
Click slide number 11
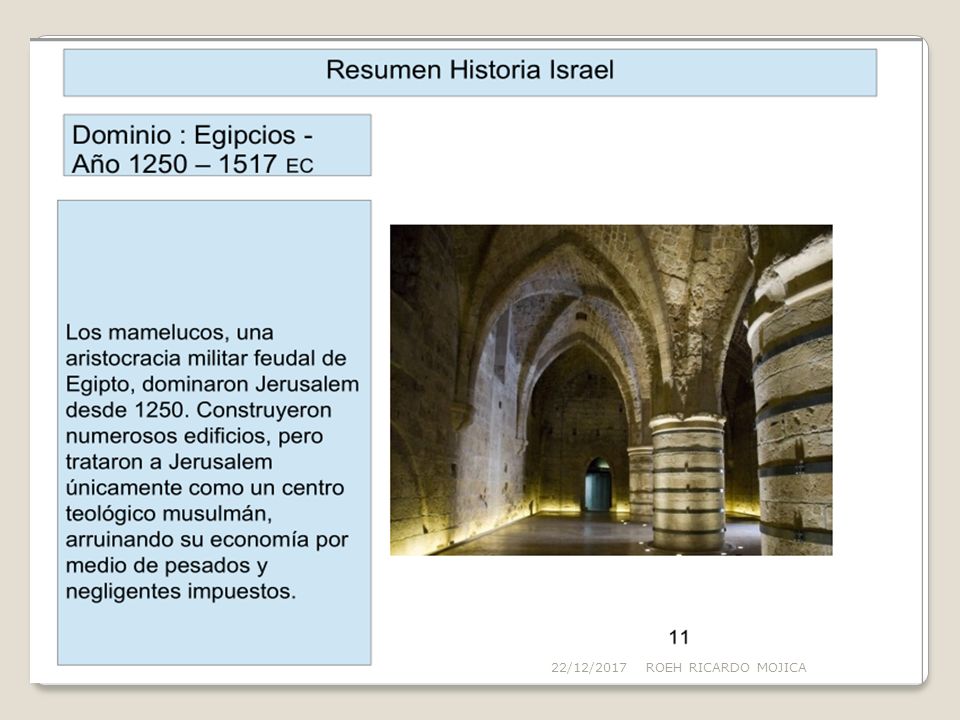679,637
